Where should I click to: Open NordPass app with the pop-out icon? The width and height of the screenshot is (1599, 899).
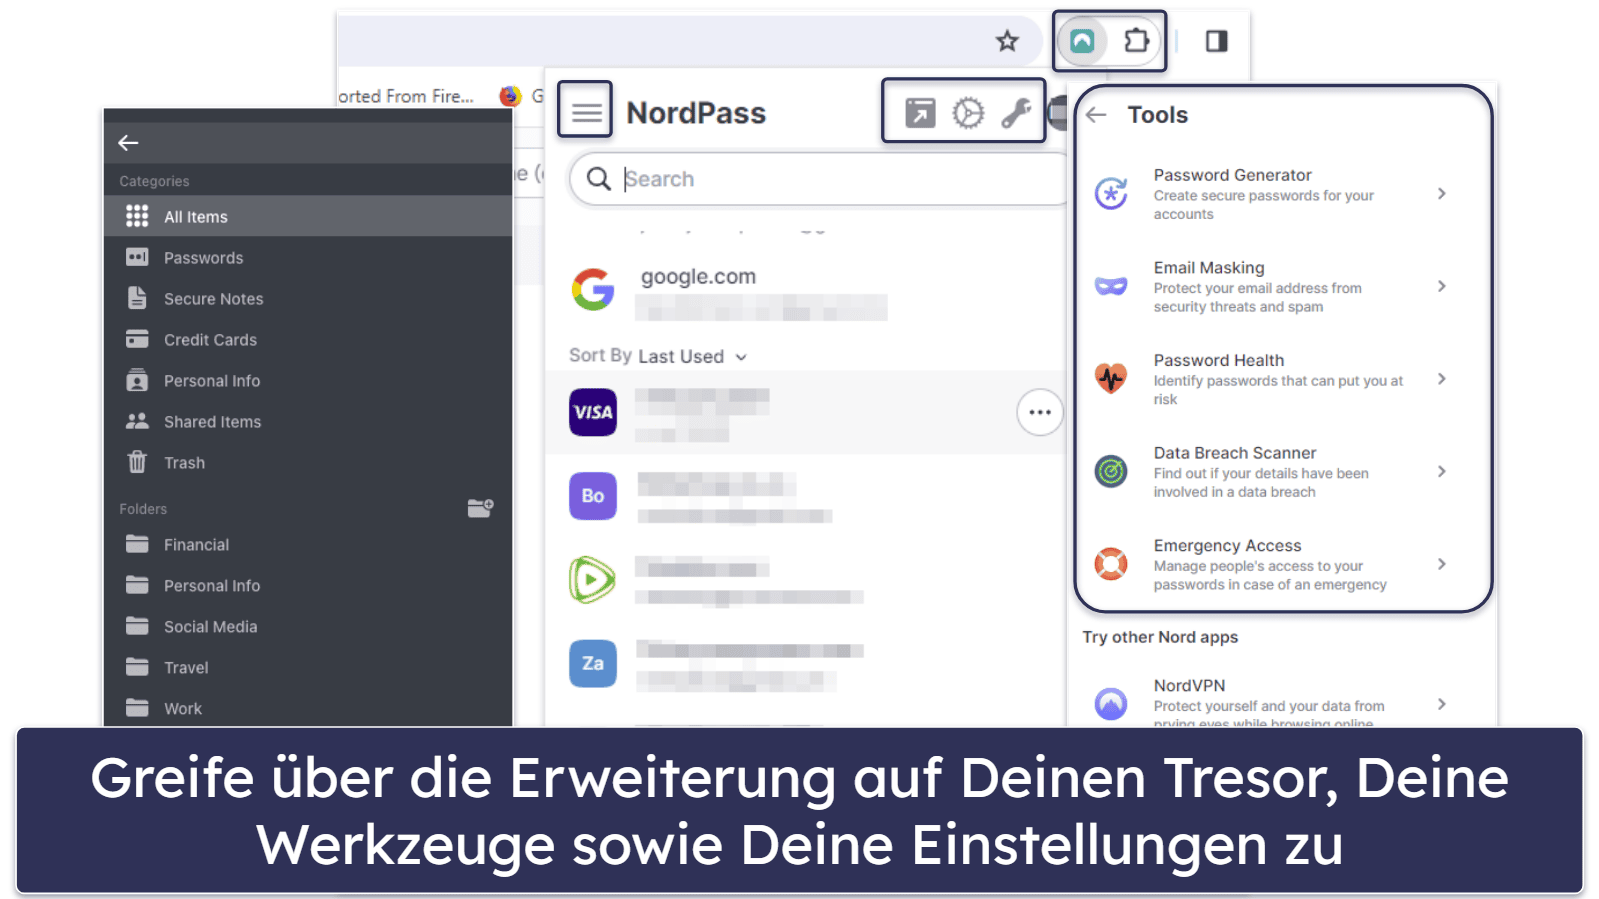[920, 113]
